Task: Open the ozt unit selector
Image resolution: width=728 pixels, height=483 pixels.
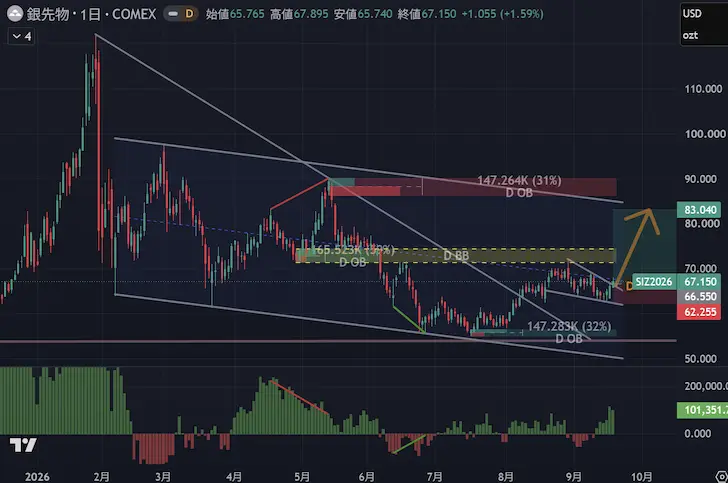Action: 690,35
